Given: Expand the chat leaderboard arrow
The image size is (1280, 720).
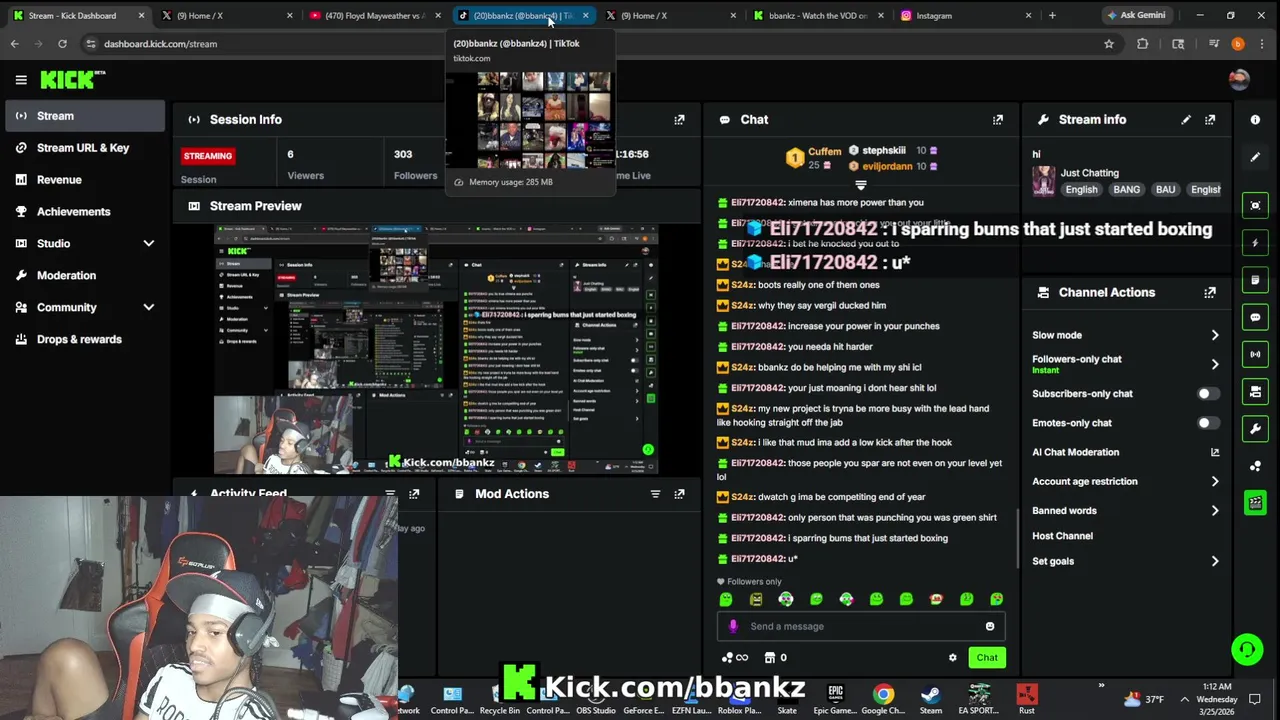Looking at the screenshot, I should pos(861,185).
